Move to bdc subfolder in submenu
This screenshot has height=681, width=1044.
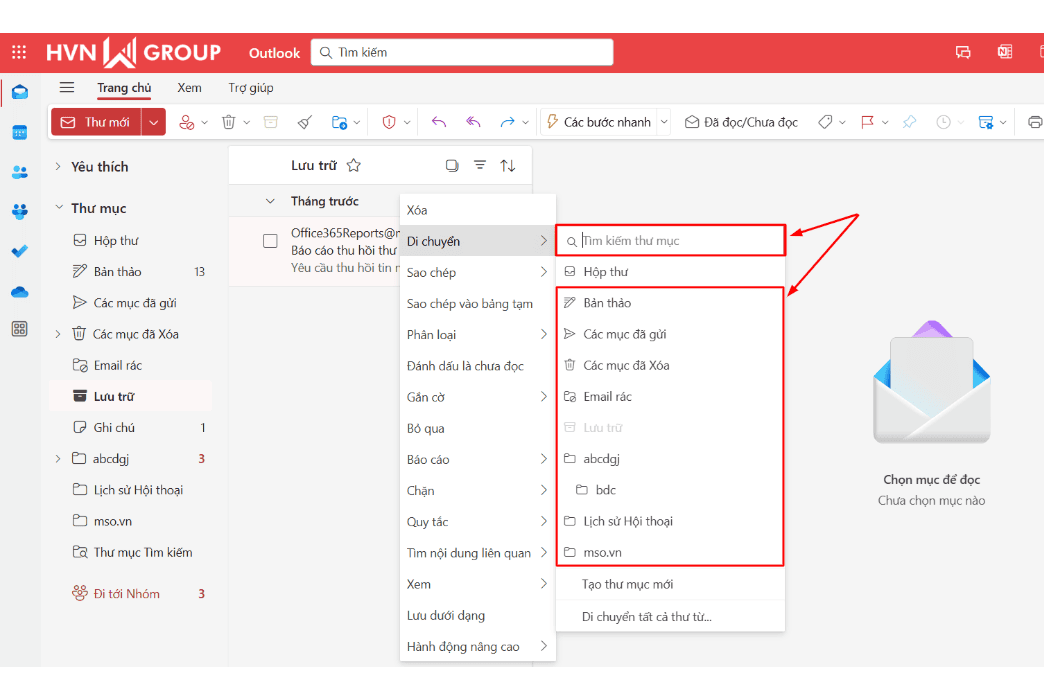[670, 490]
